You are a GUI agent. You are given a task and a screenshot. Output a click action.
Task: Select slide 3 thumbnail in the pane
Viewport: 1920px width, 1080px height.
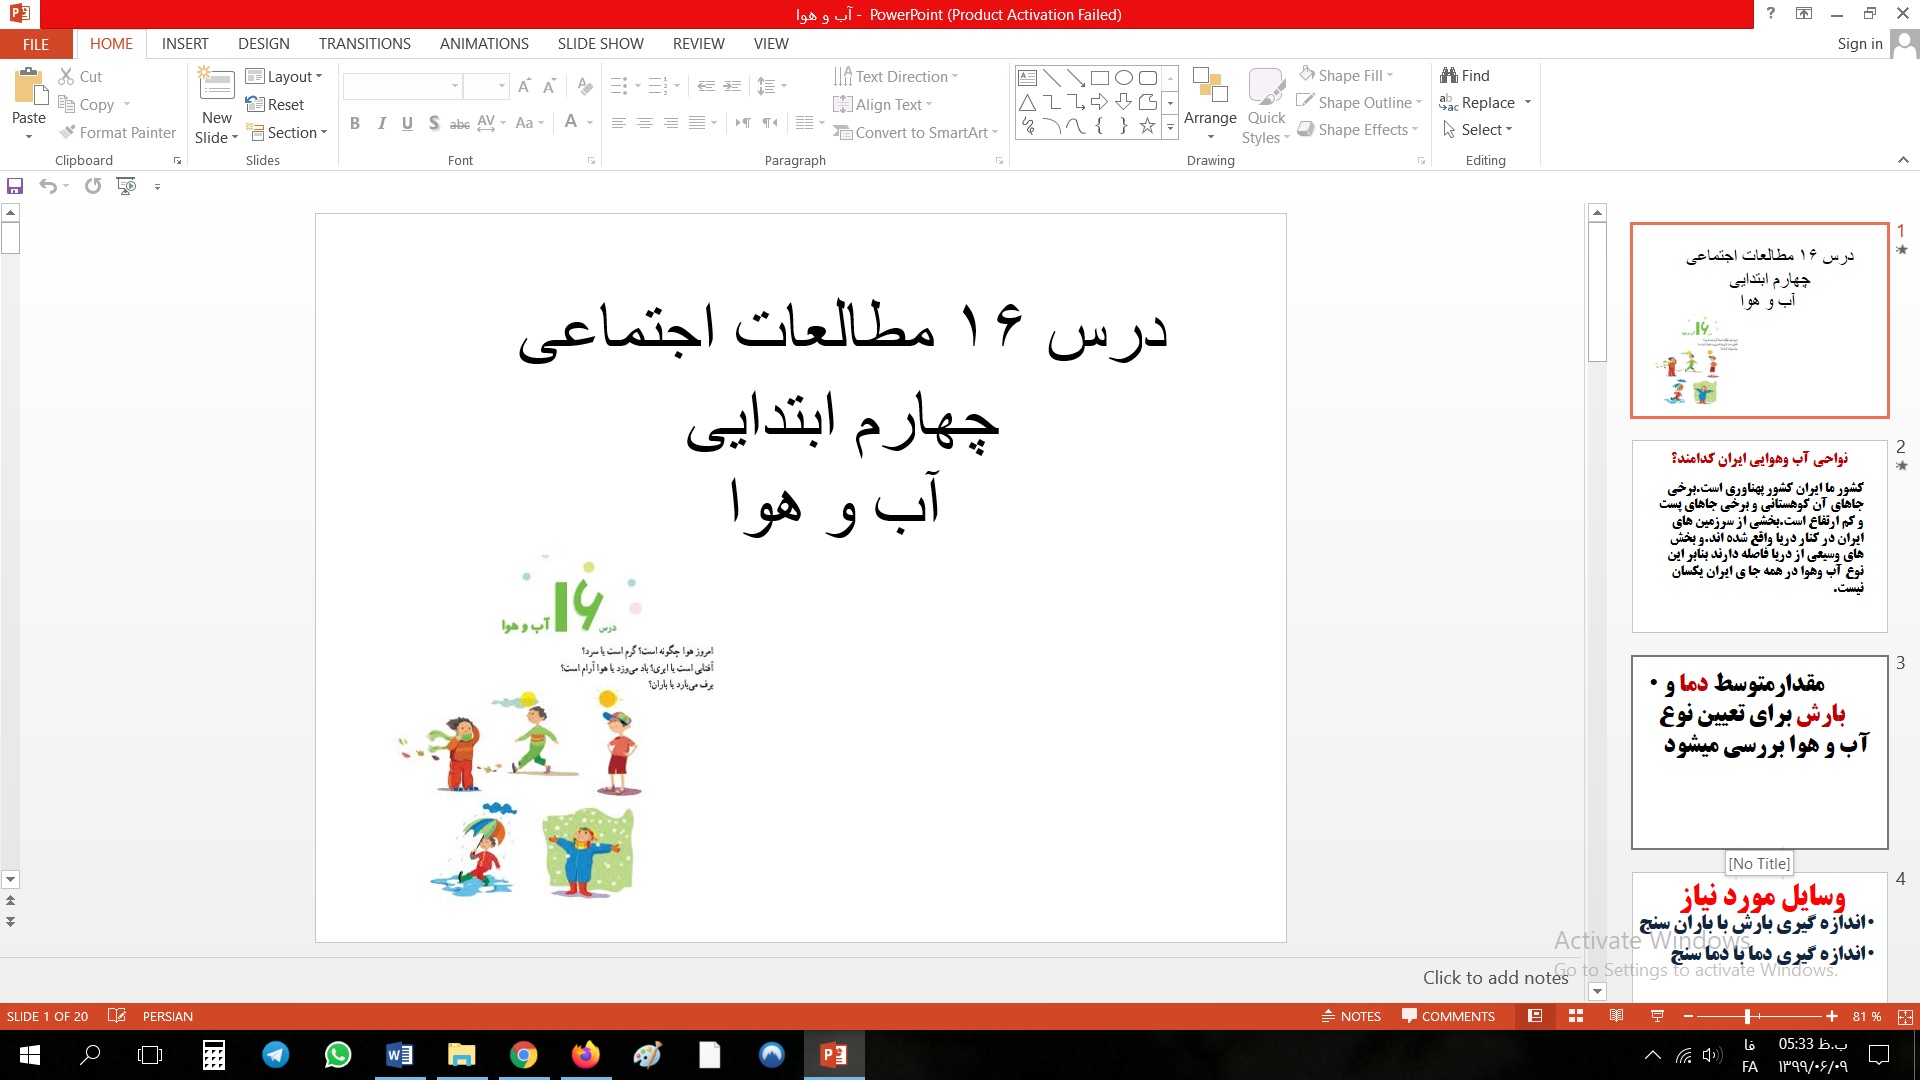(x=1759, y=750)
